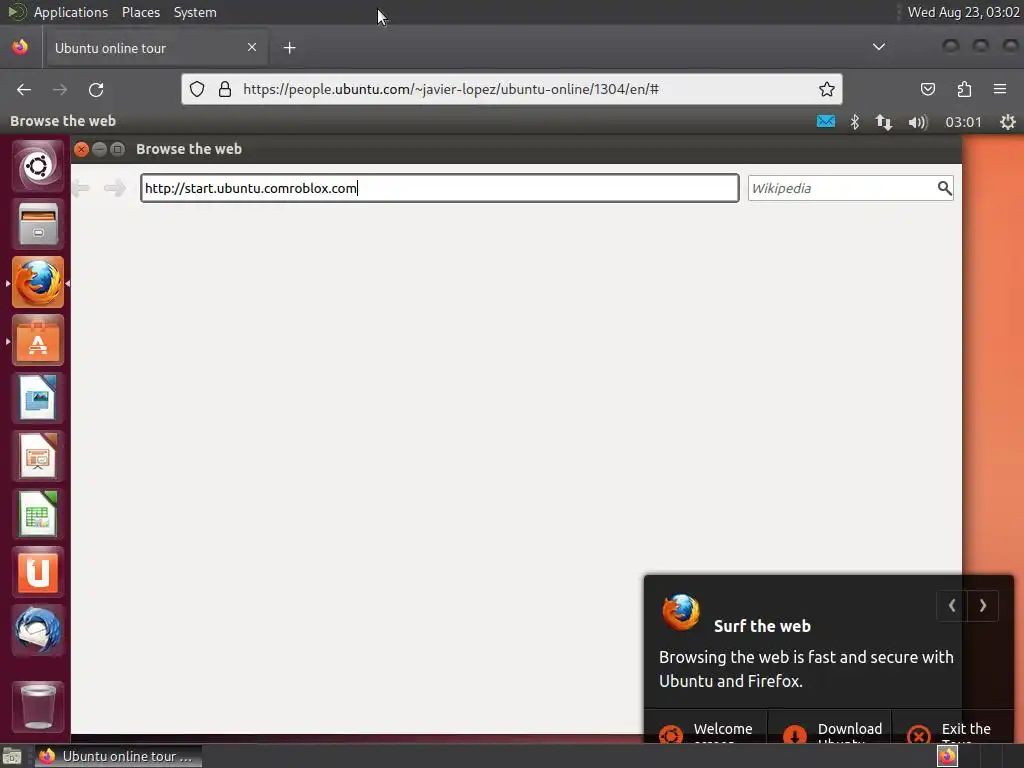Image resolution: width=1024 pixels, height=768 pixels.
Task: Maximize the Browse the web window
Action: [118, 150]
